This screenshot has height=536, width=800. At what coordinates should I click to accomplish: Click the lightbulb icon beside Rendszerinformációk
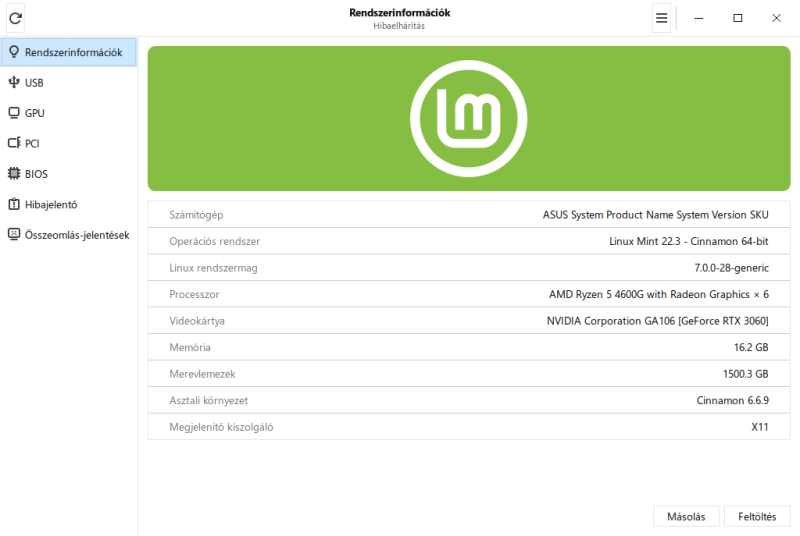tap(14, 52)
